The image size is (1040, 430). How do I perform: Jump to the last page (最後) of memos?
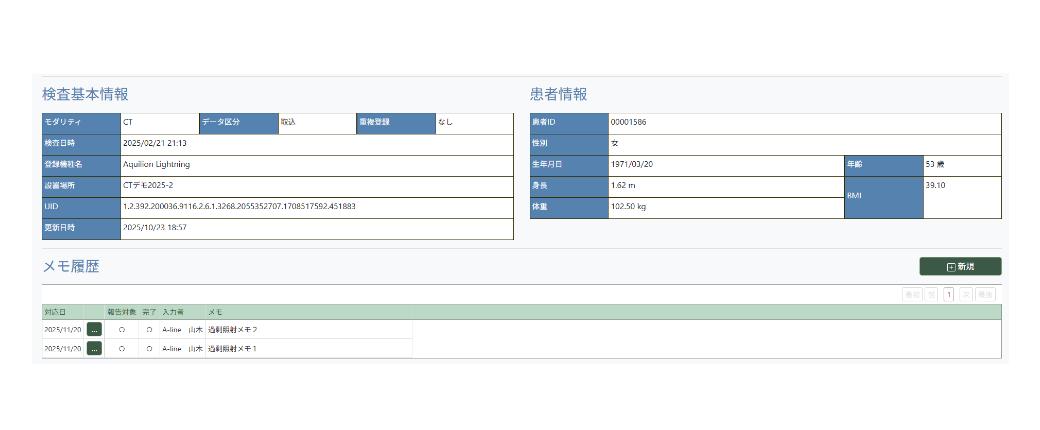[986, 294]
